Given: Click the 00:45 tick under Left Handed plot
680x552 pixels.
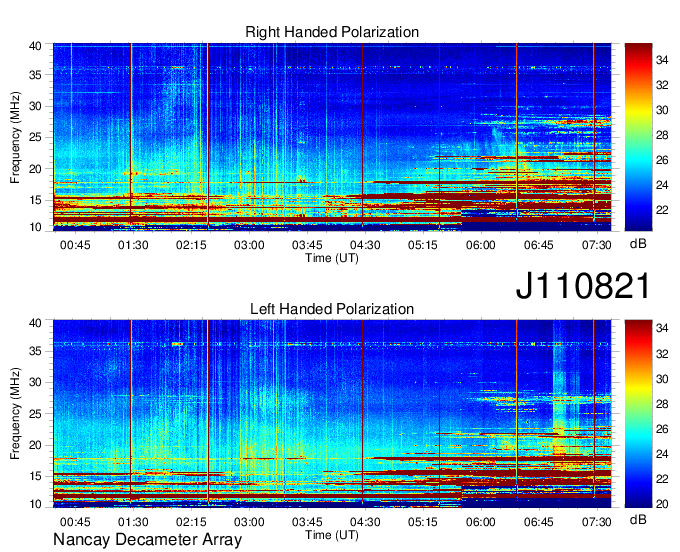Looking at the screenshot, I should click(x=75, y=522).
